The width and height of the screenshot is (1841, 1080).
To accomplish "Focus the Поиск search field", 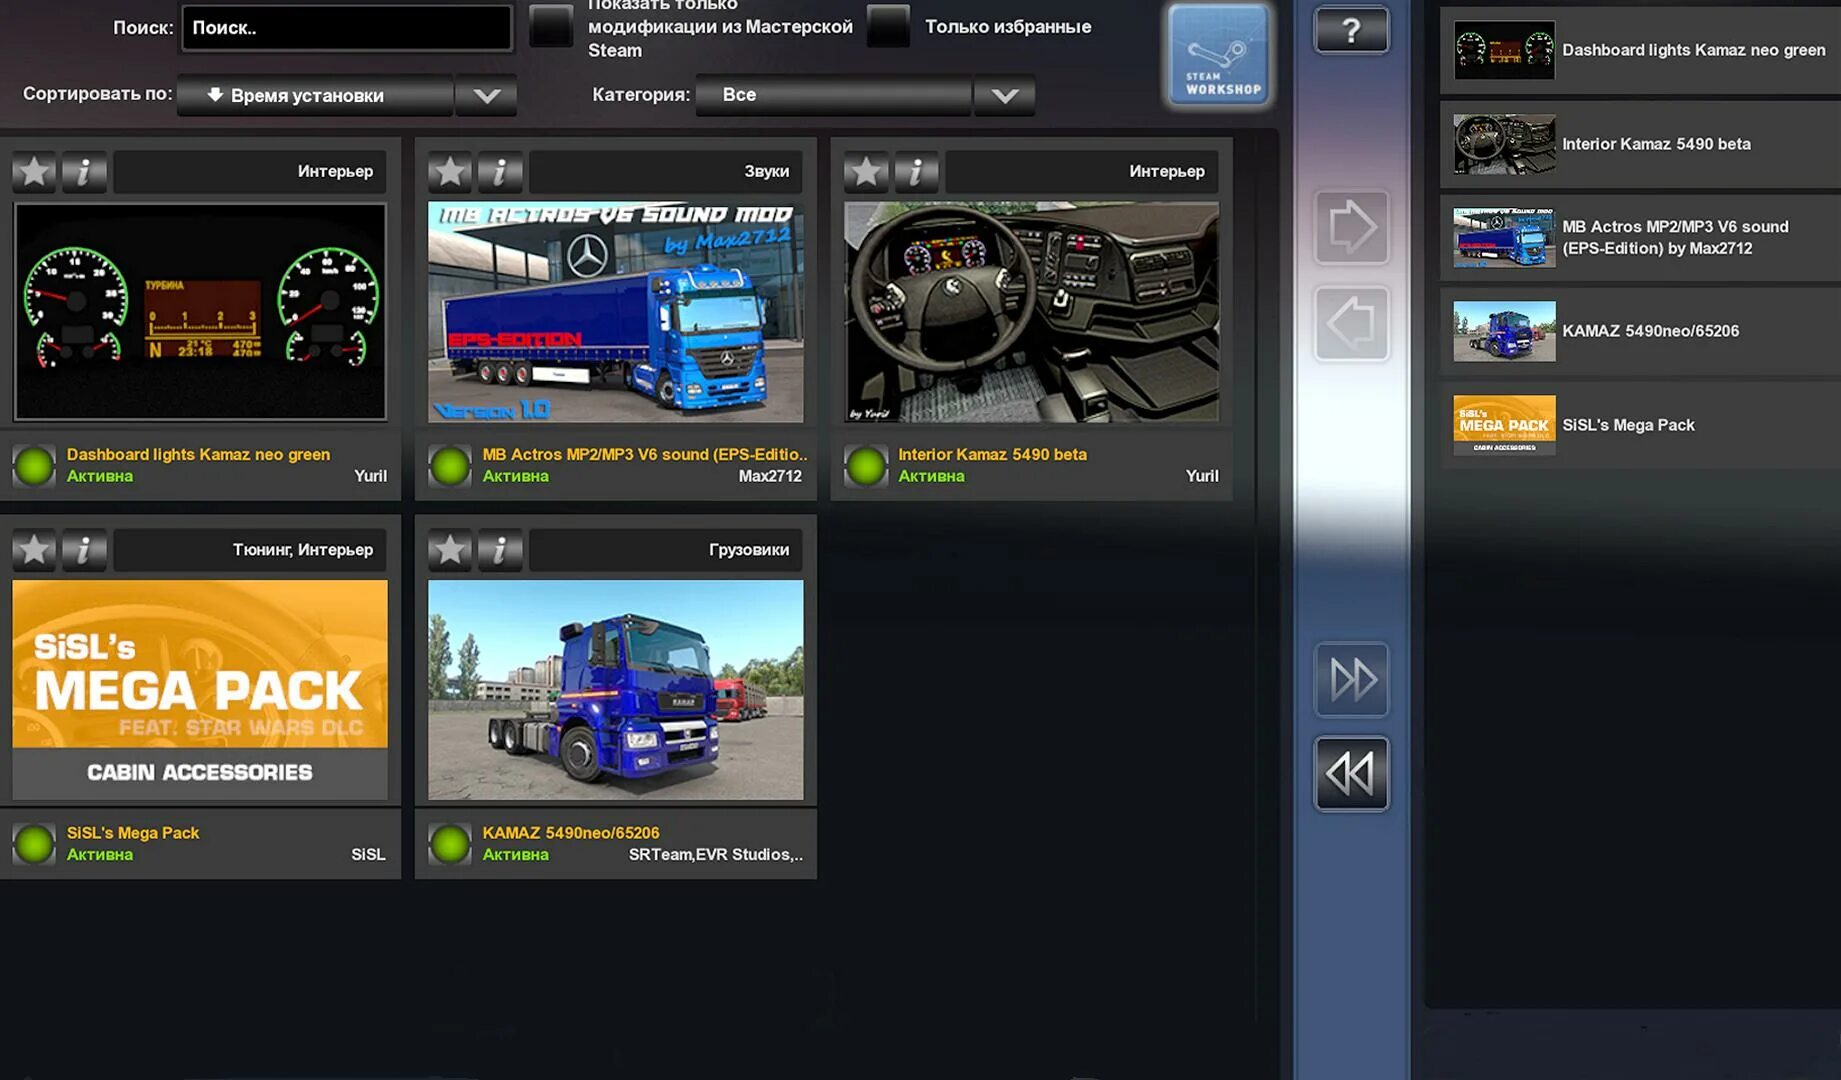I will coord(347,28).
